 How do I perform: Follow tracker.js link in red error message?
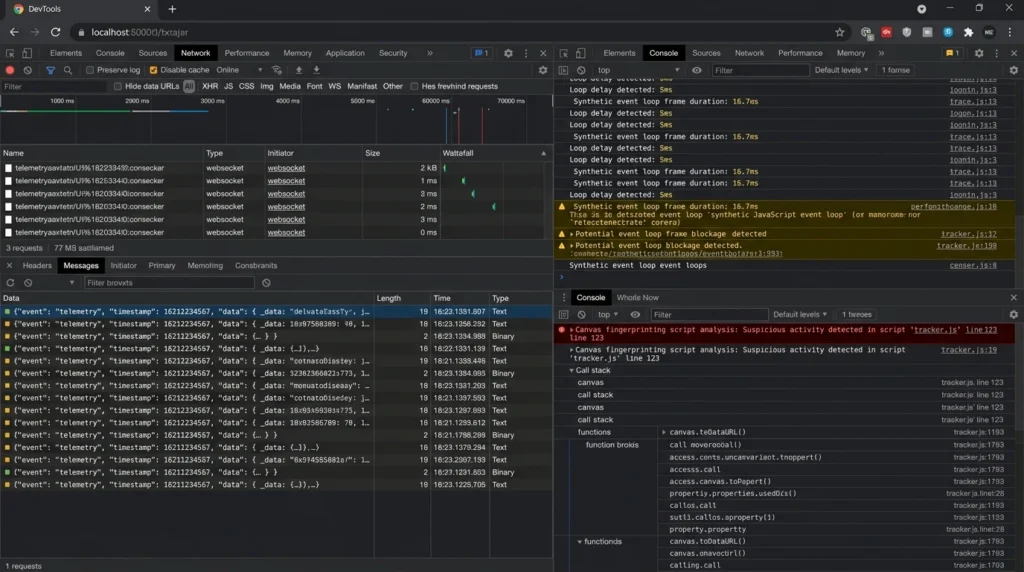(x=935, y=330)
